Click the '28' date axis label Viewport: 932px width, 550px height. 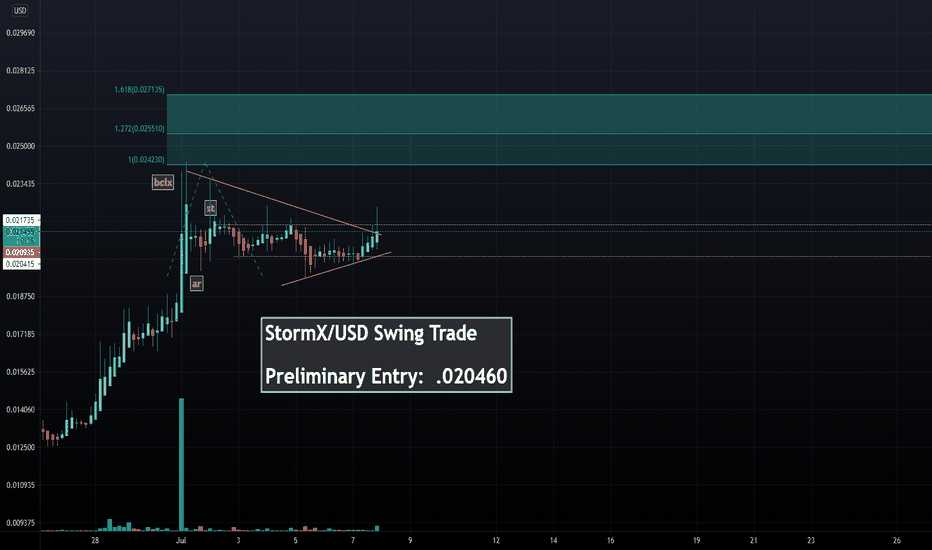[95, 540]
